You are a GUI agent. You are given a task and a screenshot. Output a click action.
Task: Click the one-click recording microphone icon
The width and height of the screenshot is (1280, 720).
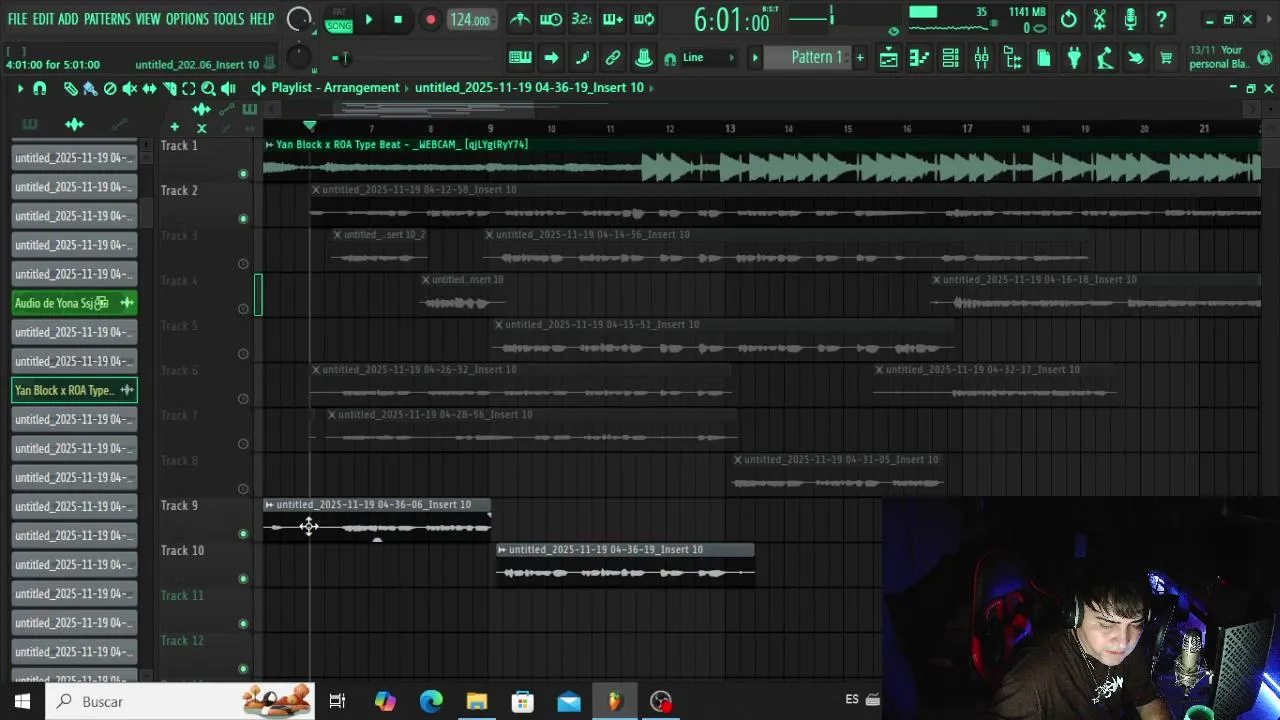point(1131,19)
